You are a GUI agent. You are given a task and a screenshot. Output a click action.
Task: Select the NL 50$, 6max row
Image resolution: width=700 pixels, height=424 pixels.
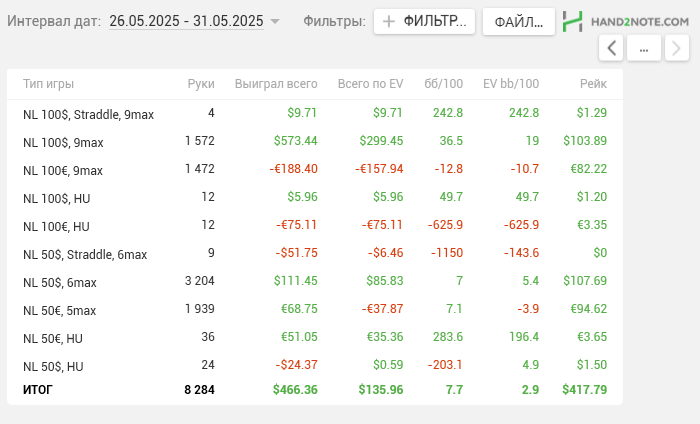[x=60, y=282]
